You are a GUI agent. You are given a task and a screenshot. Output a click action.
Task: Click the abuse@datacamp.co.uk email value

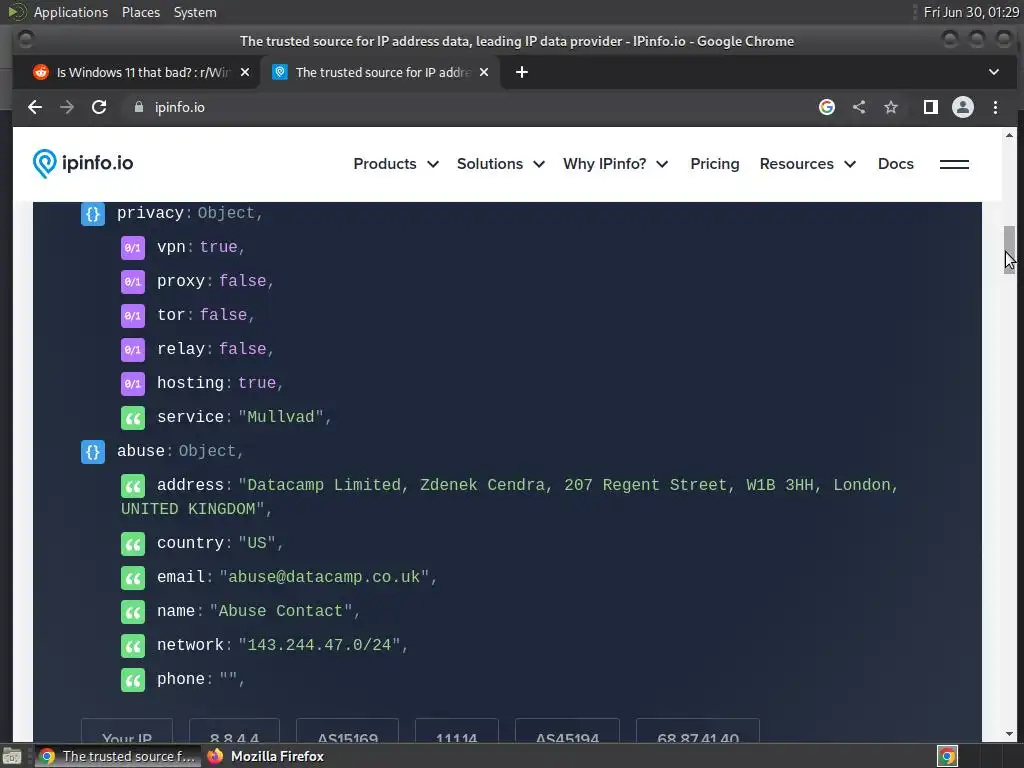coord(324,577)
